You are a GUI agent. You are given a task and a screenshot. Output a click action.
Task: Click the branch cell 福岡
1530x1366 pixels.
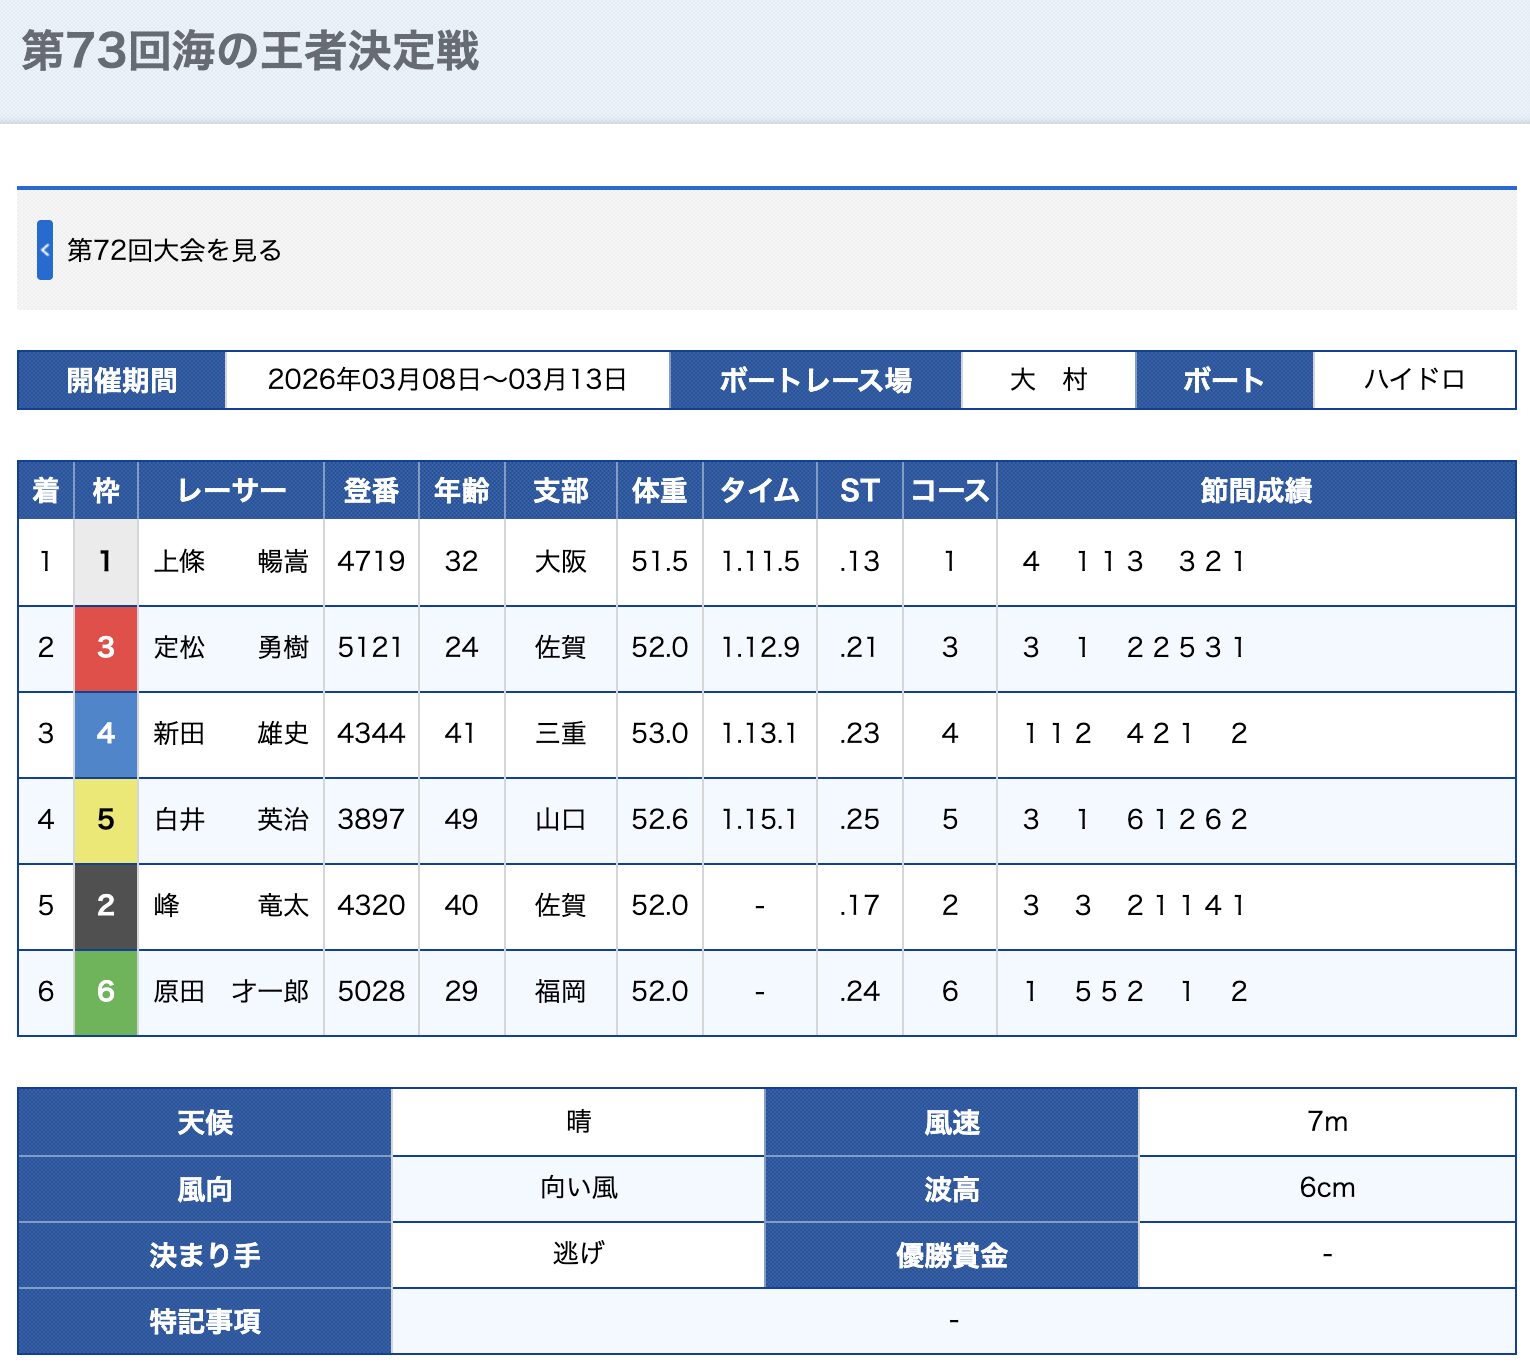click(561, 992)
